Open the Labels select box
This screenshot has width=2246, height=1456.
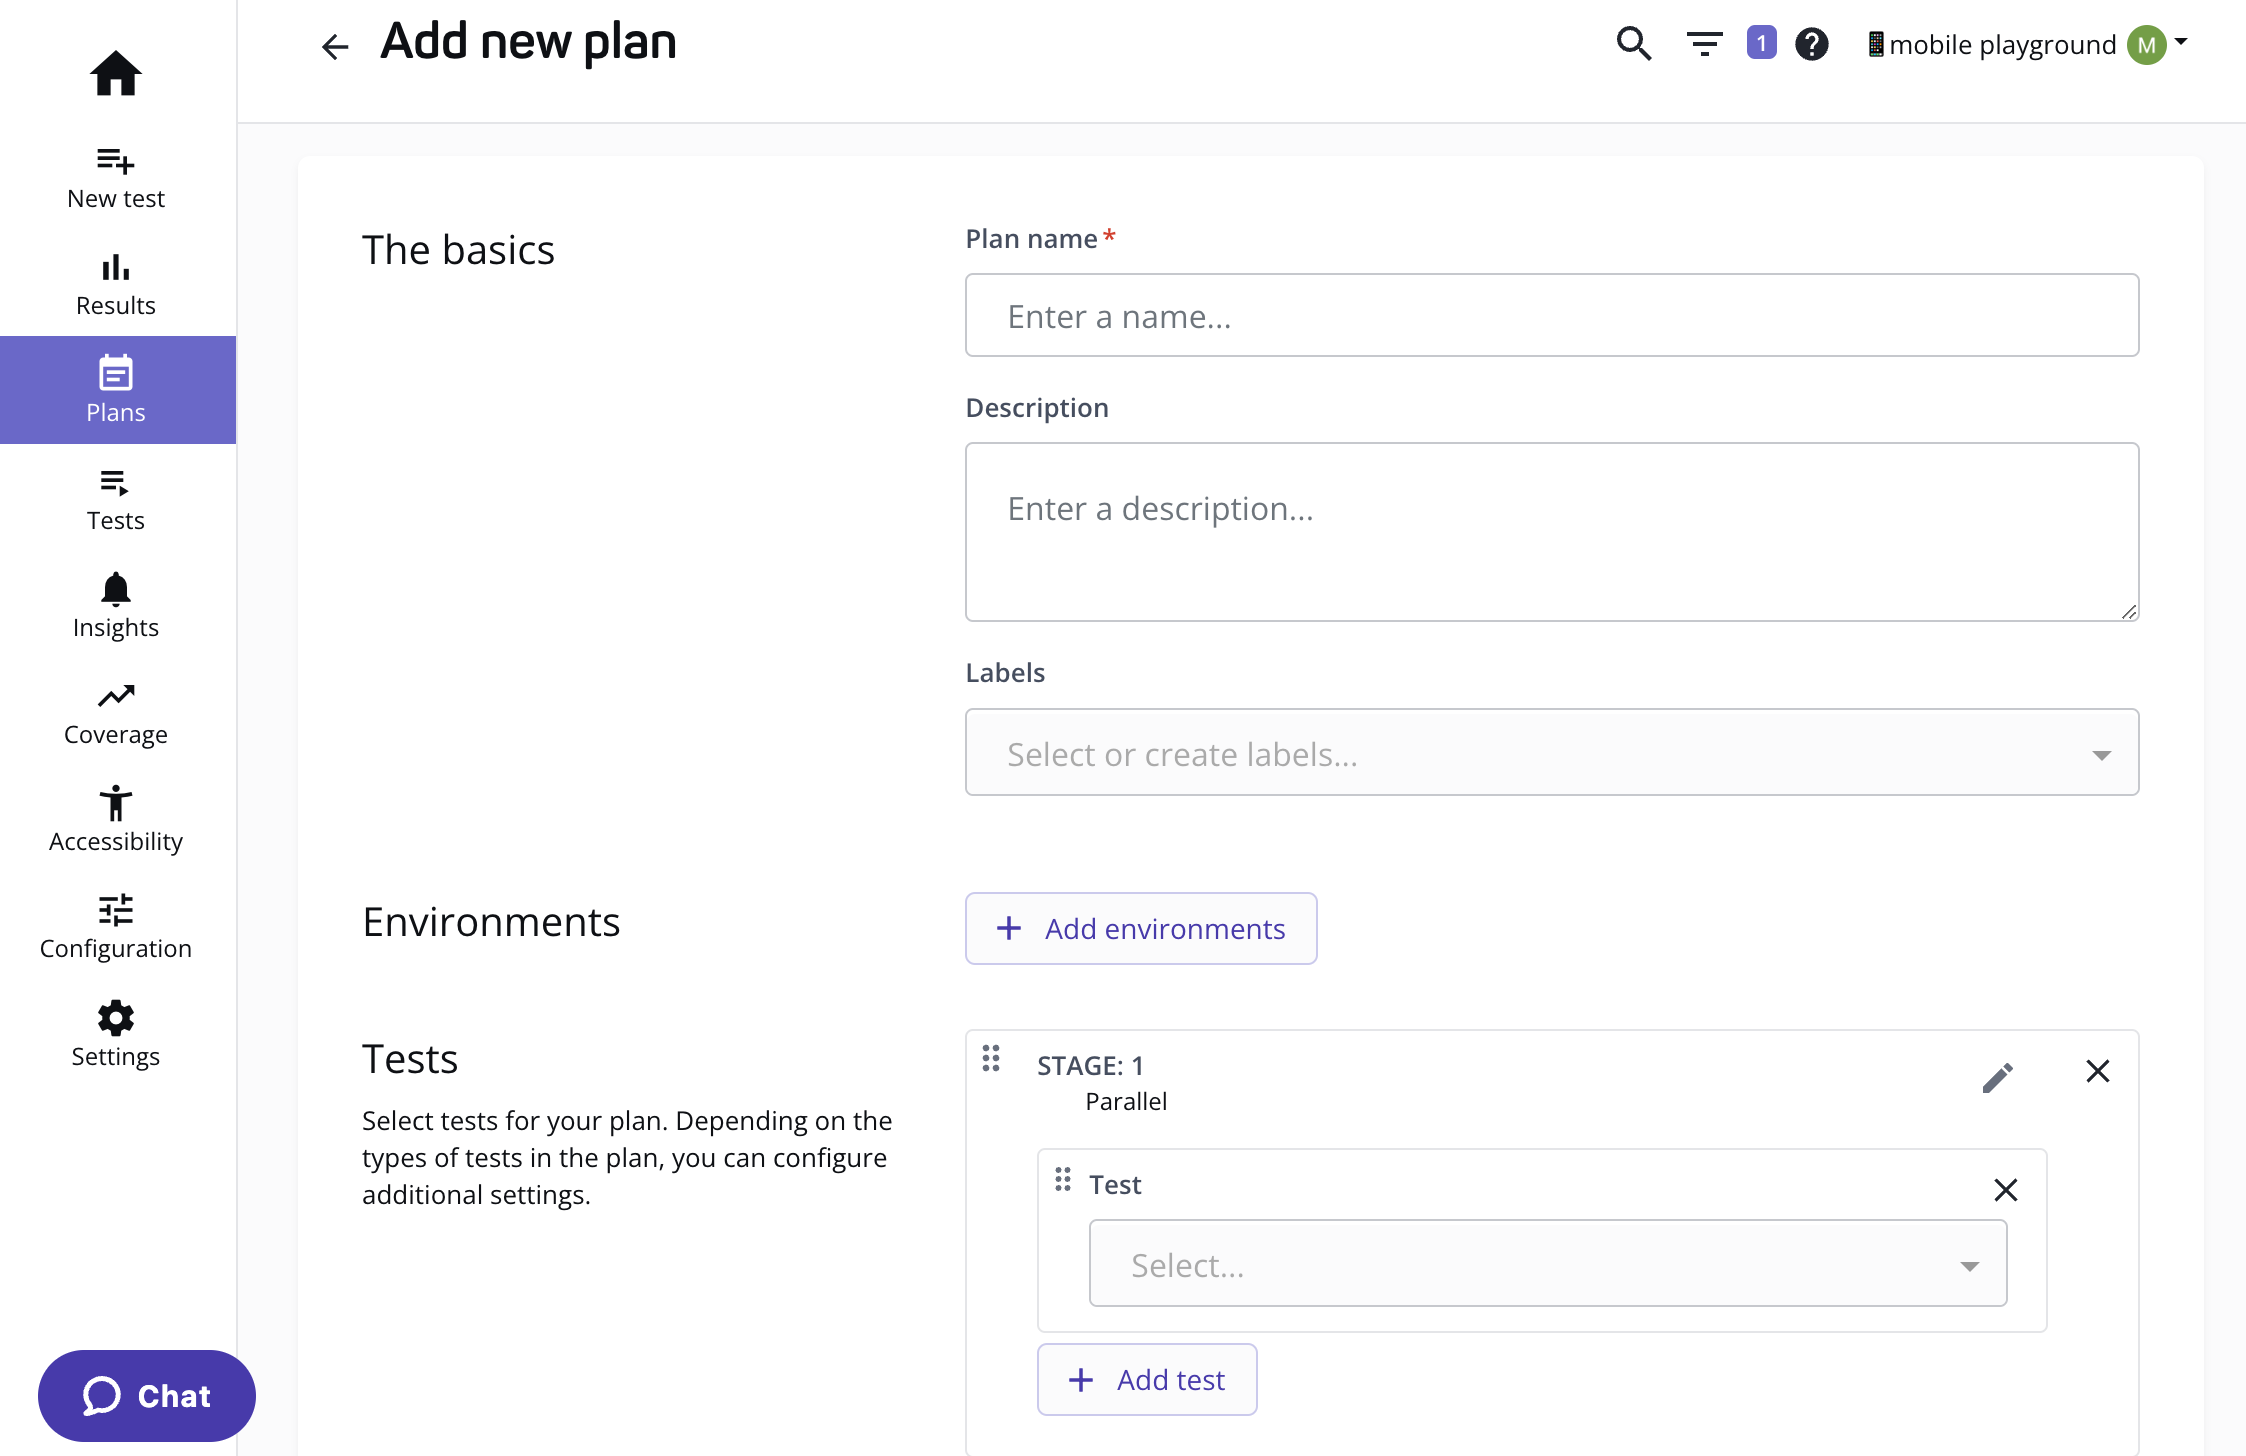click(1552, 752)
